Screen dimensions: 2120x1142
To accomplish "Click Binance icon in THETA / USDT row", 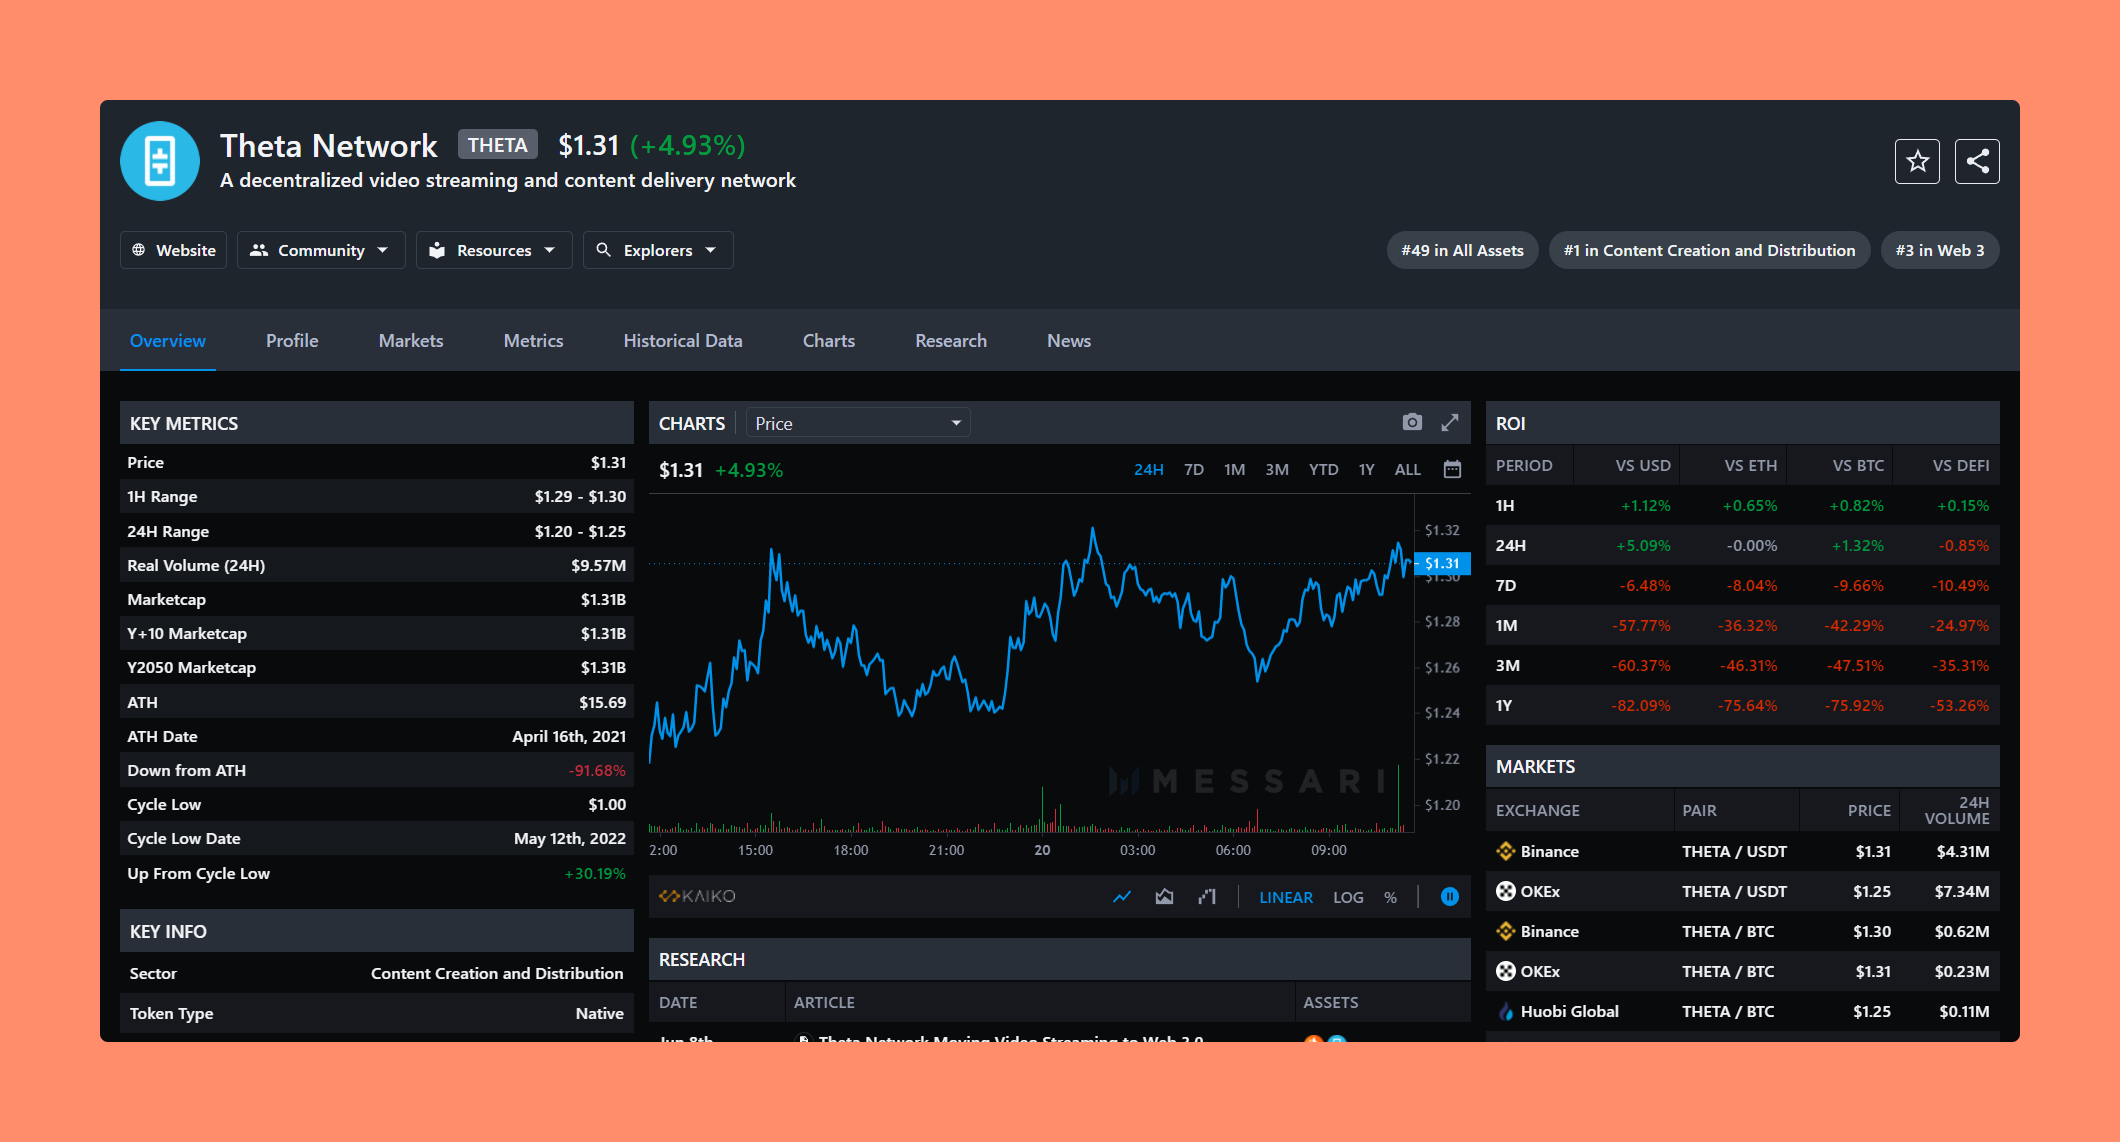I will pyautogui.click(x=1506, y=851).
